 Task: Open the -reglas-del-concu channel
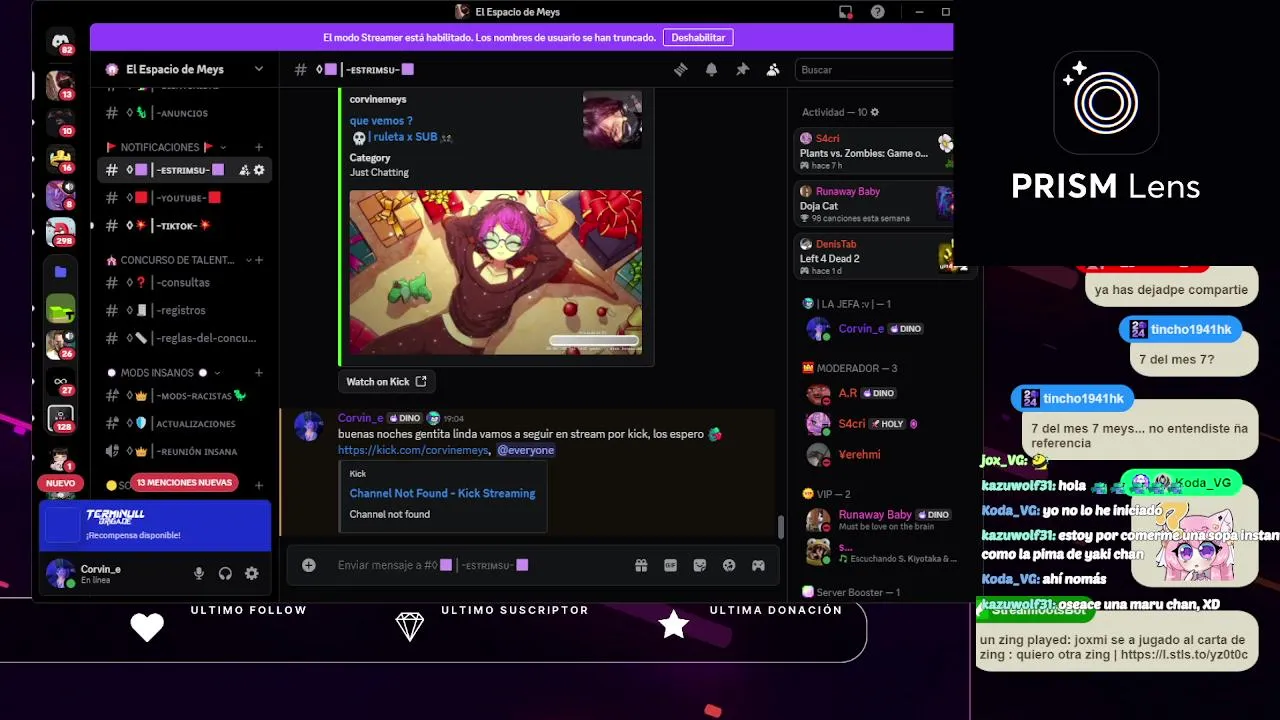(x=184, y=338)
